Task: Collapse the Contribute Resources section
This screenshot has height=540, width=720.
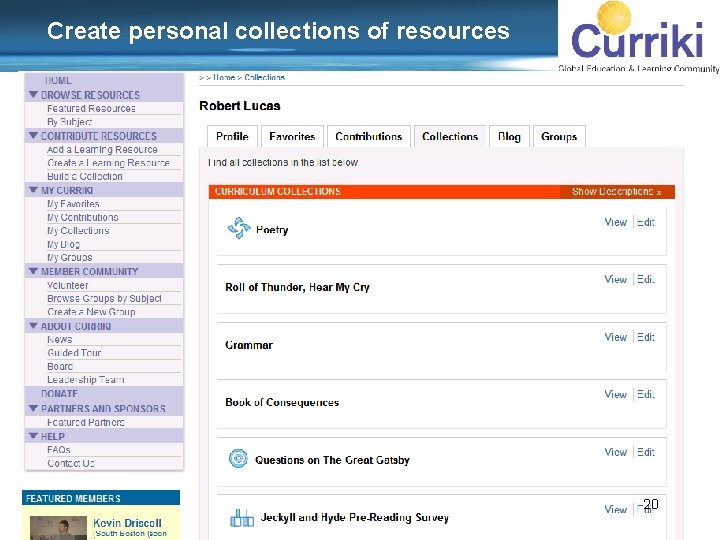Action: tap(33, 135)
